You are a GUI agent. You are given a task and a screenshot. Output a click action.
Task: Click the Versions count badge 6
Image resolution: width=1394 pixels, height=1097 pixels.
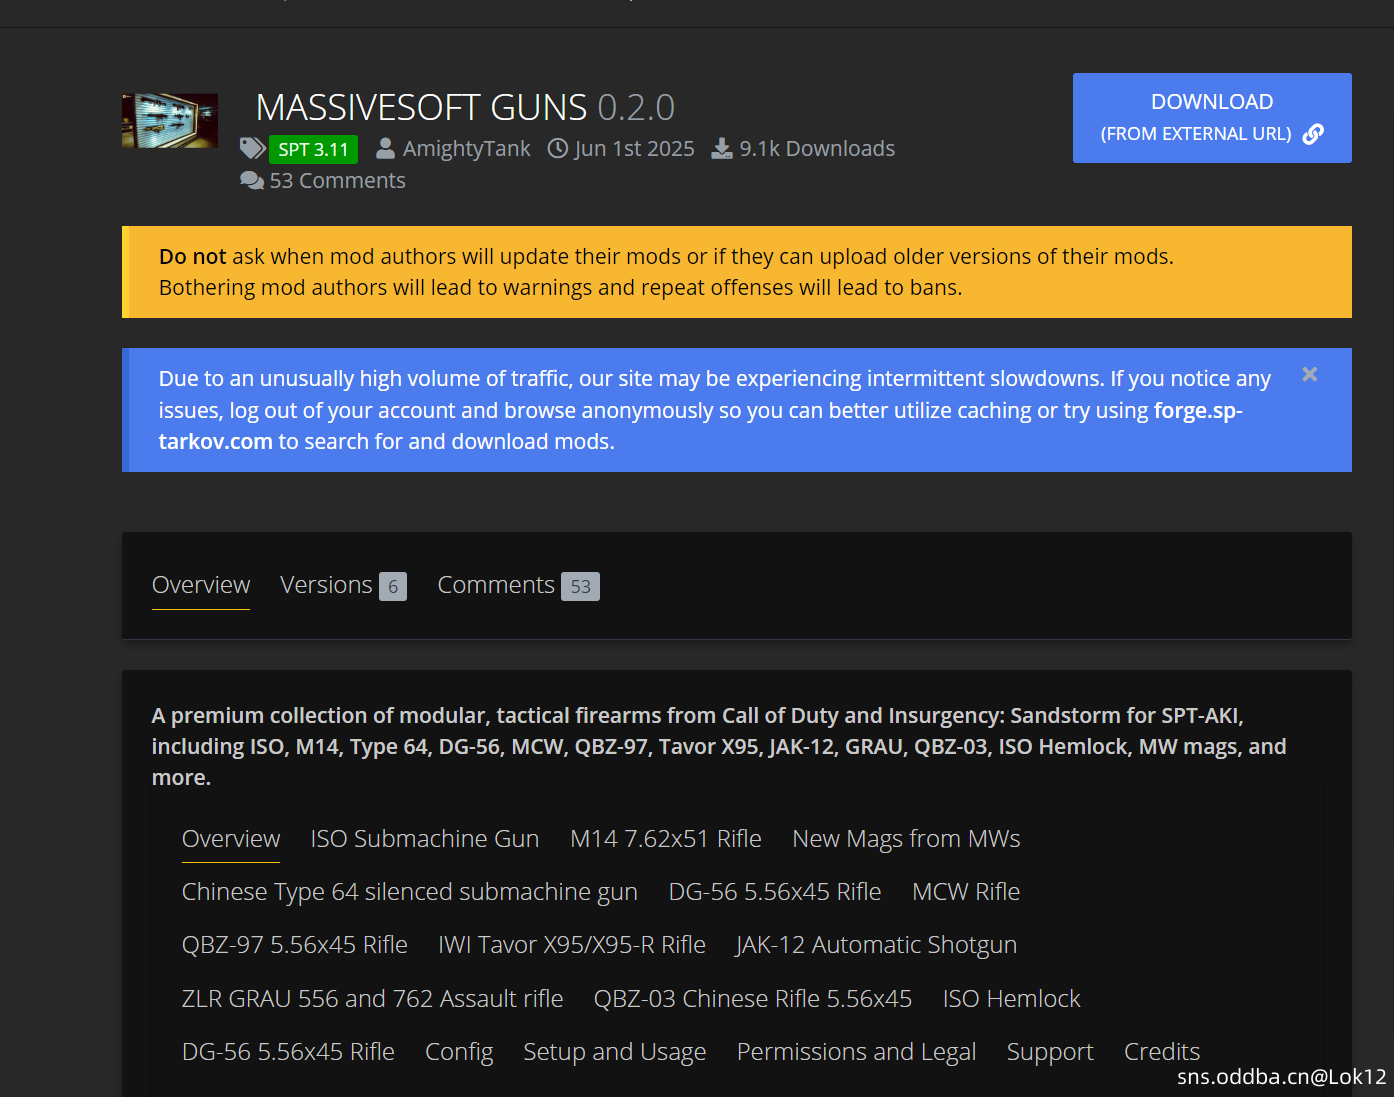coord(393,587)
